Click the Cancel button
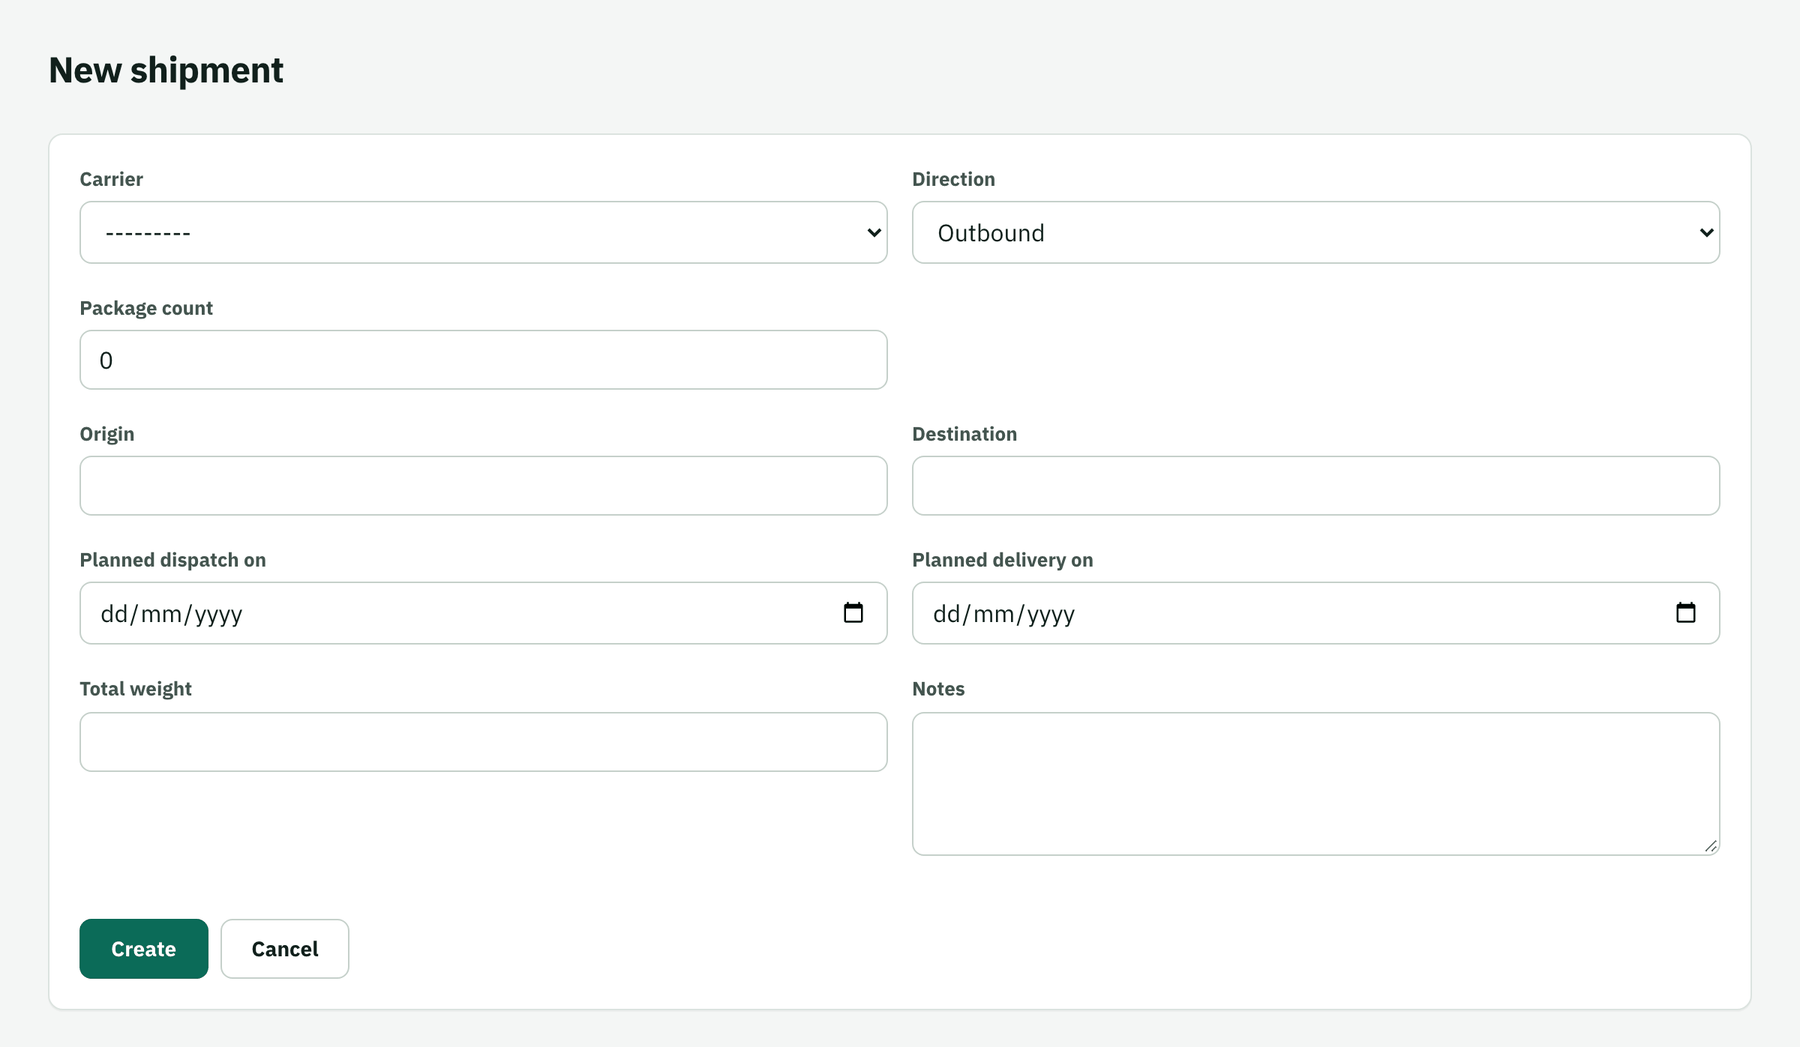 285,949
